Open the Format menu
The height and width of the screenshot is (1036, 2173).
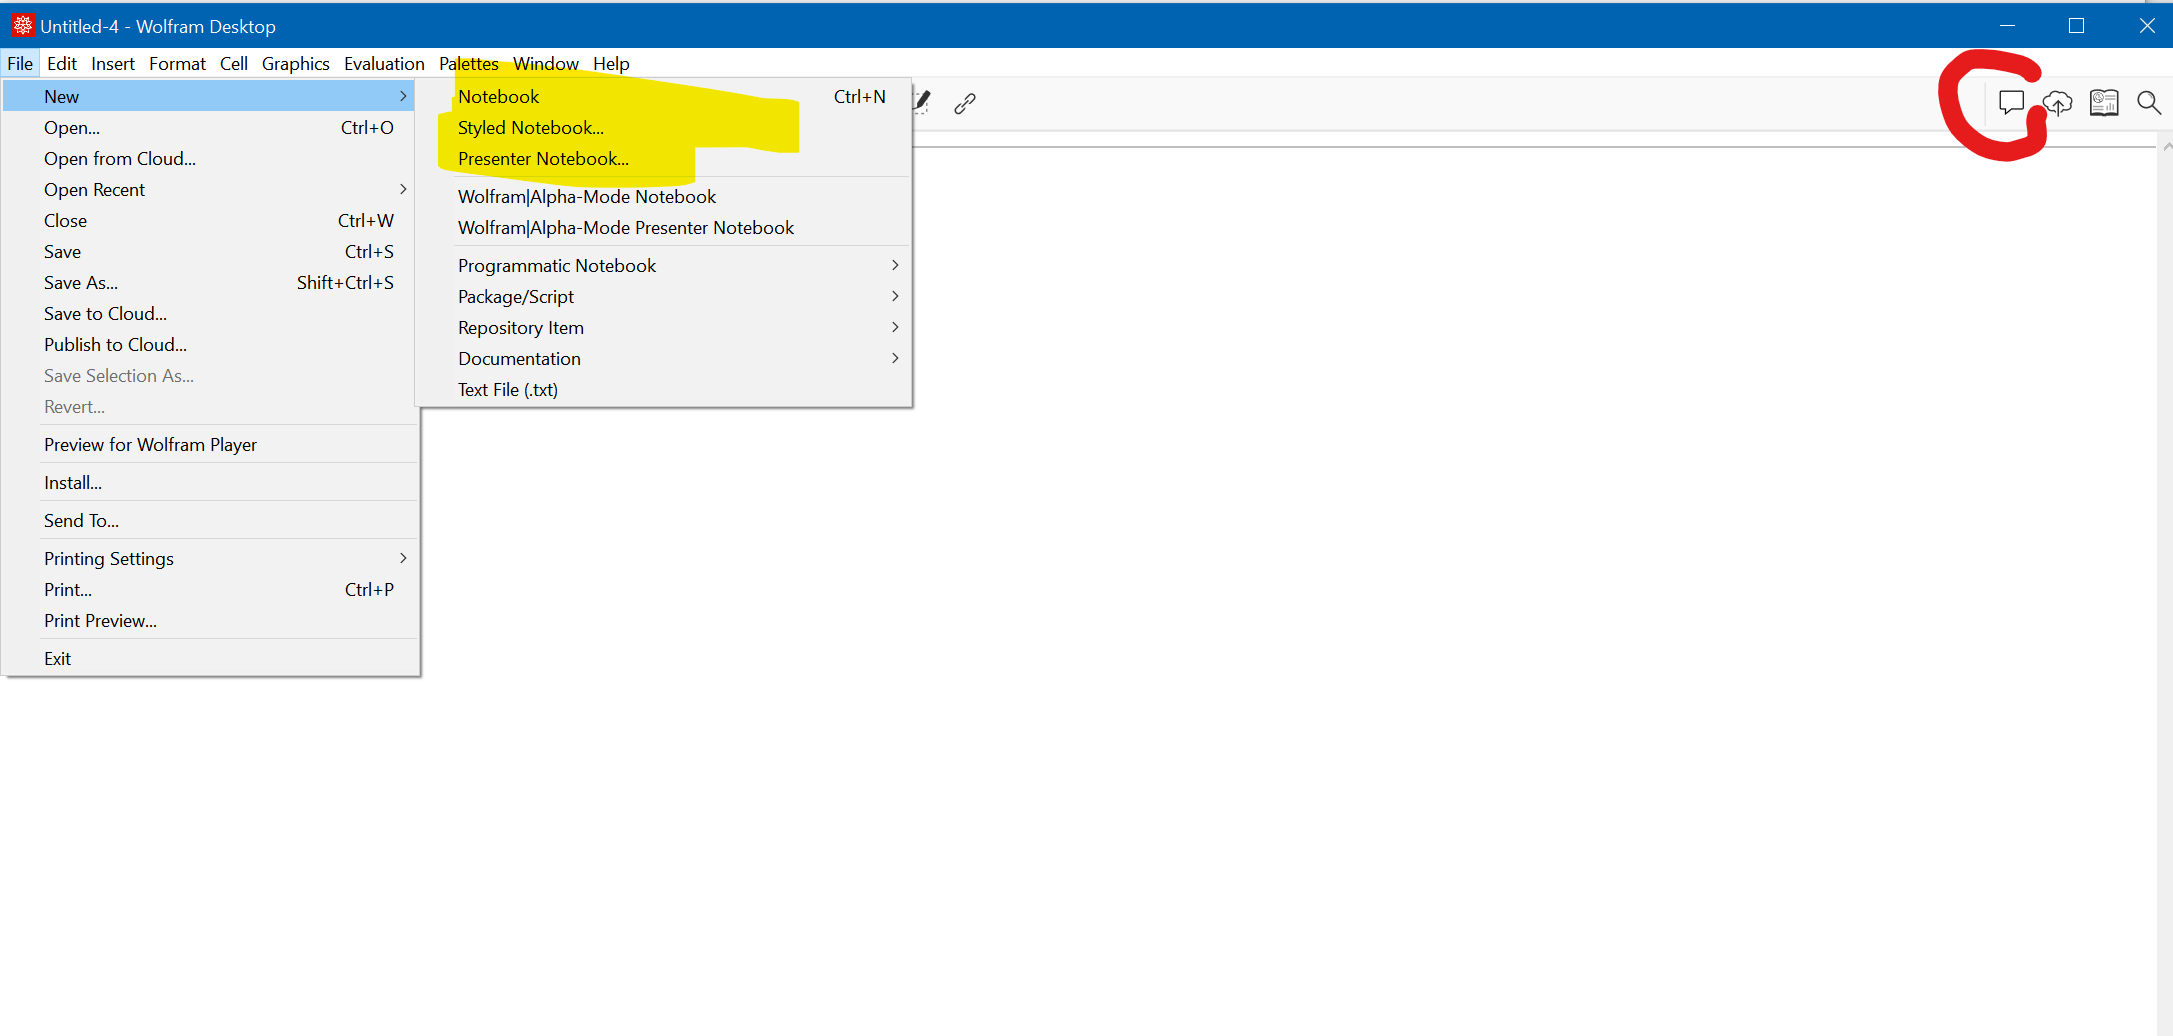(177, 64)
